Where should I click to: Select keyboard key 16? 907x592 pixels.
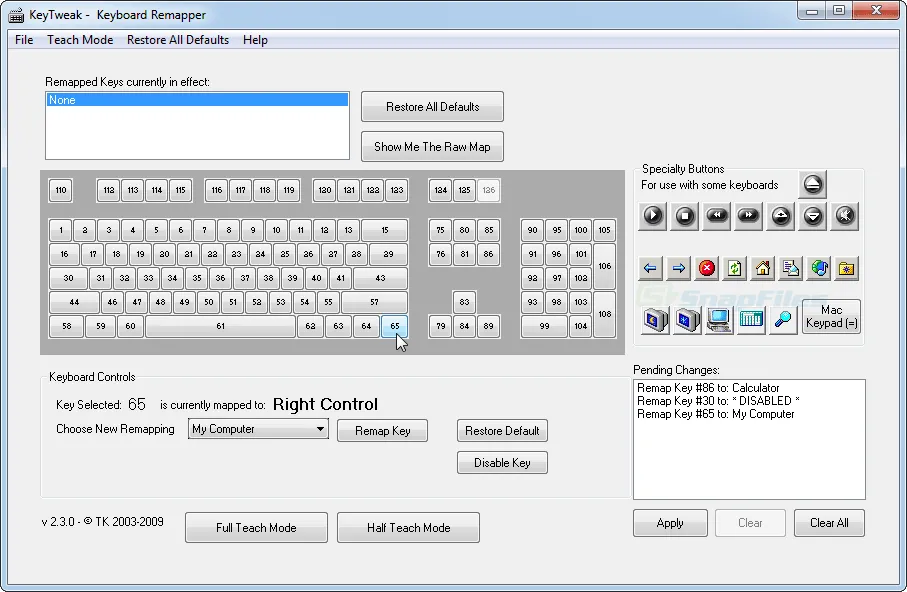click(64, 254)
